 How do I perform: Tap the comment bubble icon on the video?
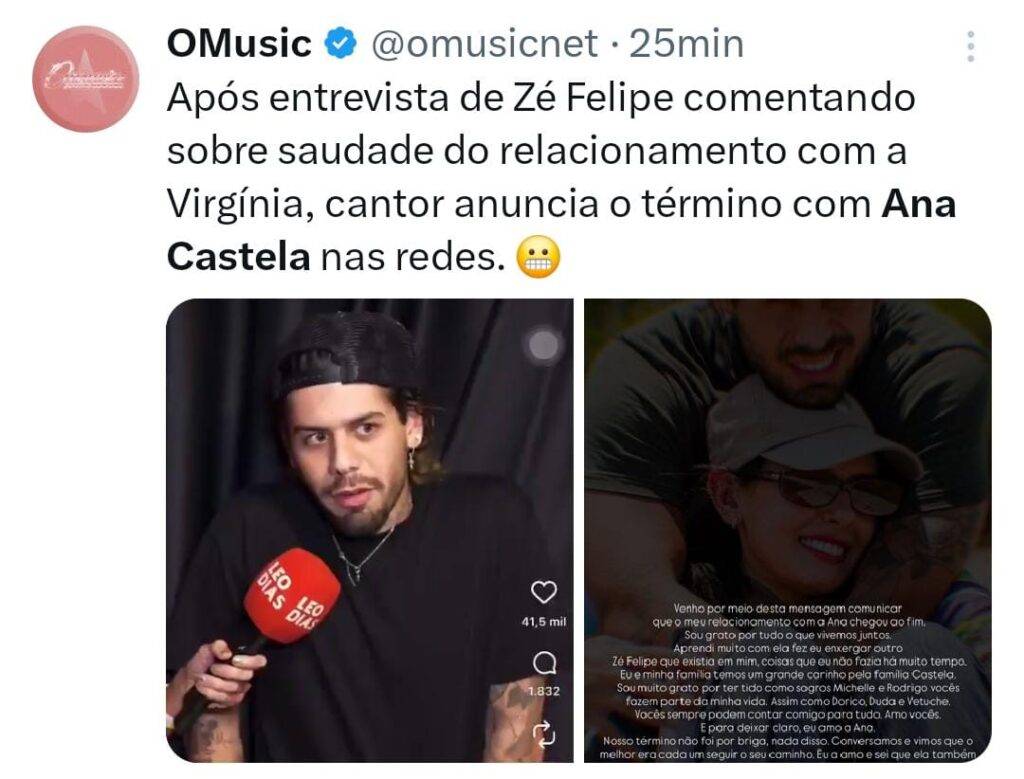coord(543,664)
